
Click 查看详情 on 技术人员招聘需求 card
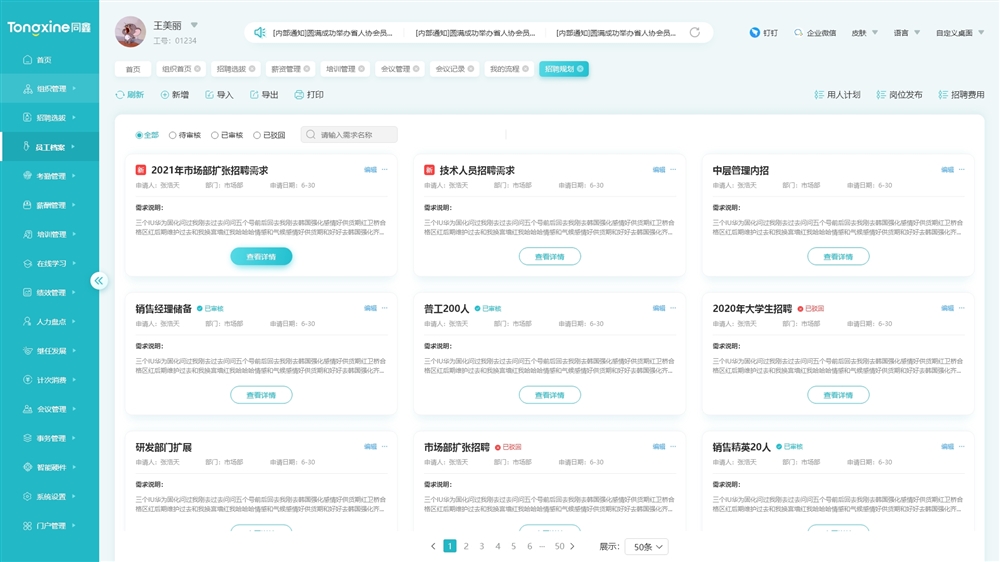point(549,257)
